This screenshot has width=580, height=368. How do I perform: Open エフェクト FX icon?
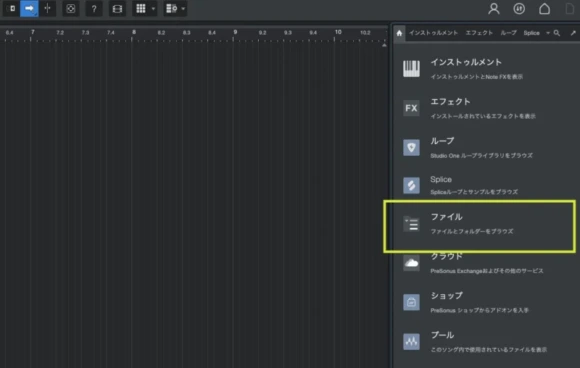coord(411,108)
